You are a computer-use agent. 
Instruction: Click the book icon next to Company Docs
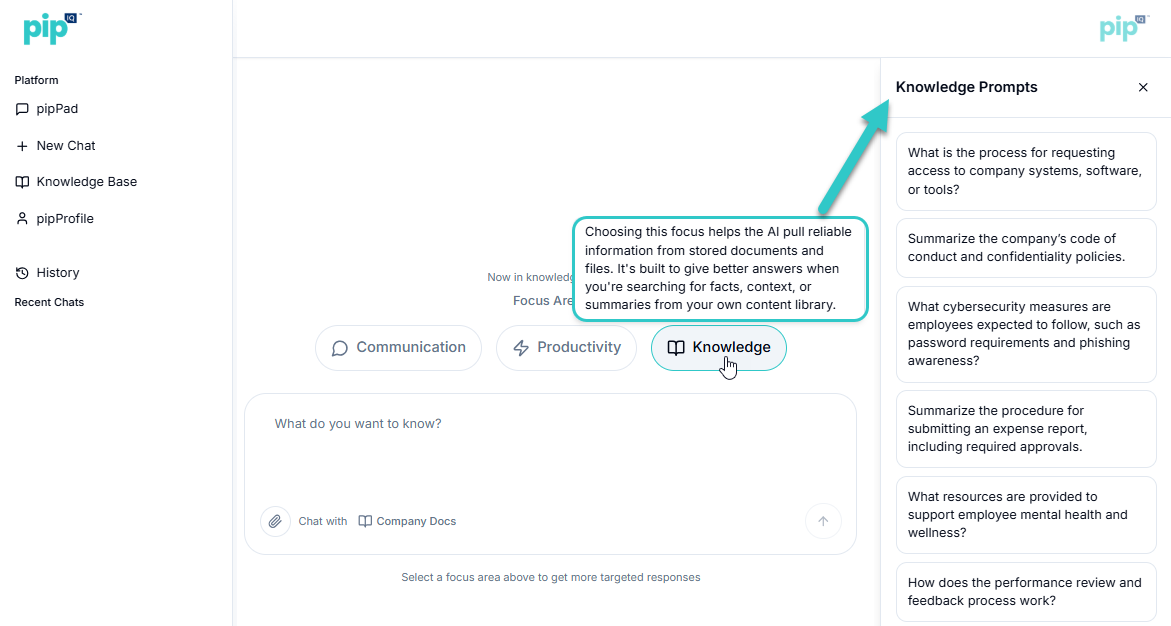point(365,521)
